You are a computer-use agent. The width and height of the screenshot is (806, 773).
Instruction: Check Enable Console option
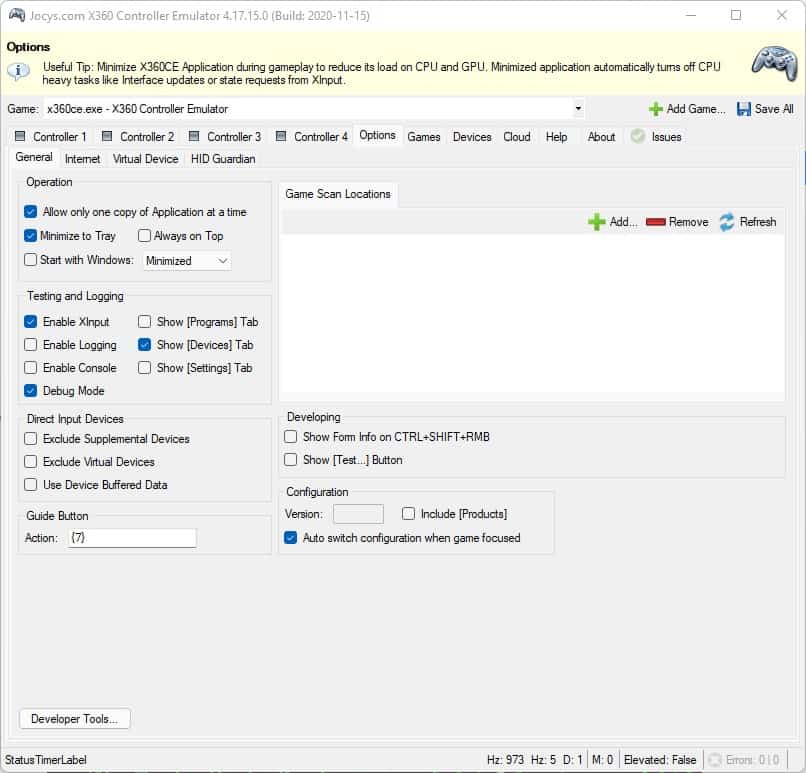30,367
